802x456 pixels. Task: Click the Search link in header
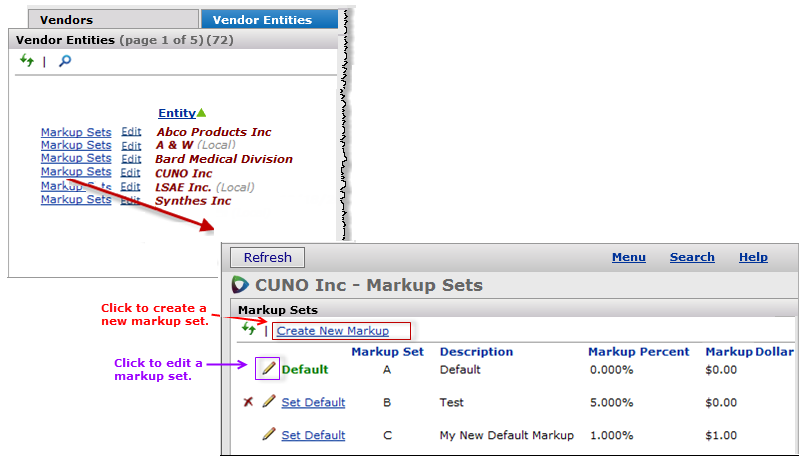coord(692,257)
